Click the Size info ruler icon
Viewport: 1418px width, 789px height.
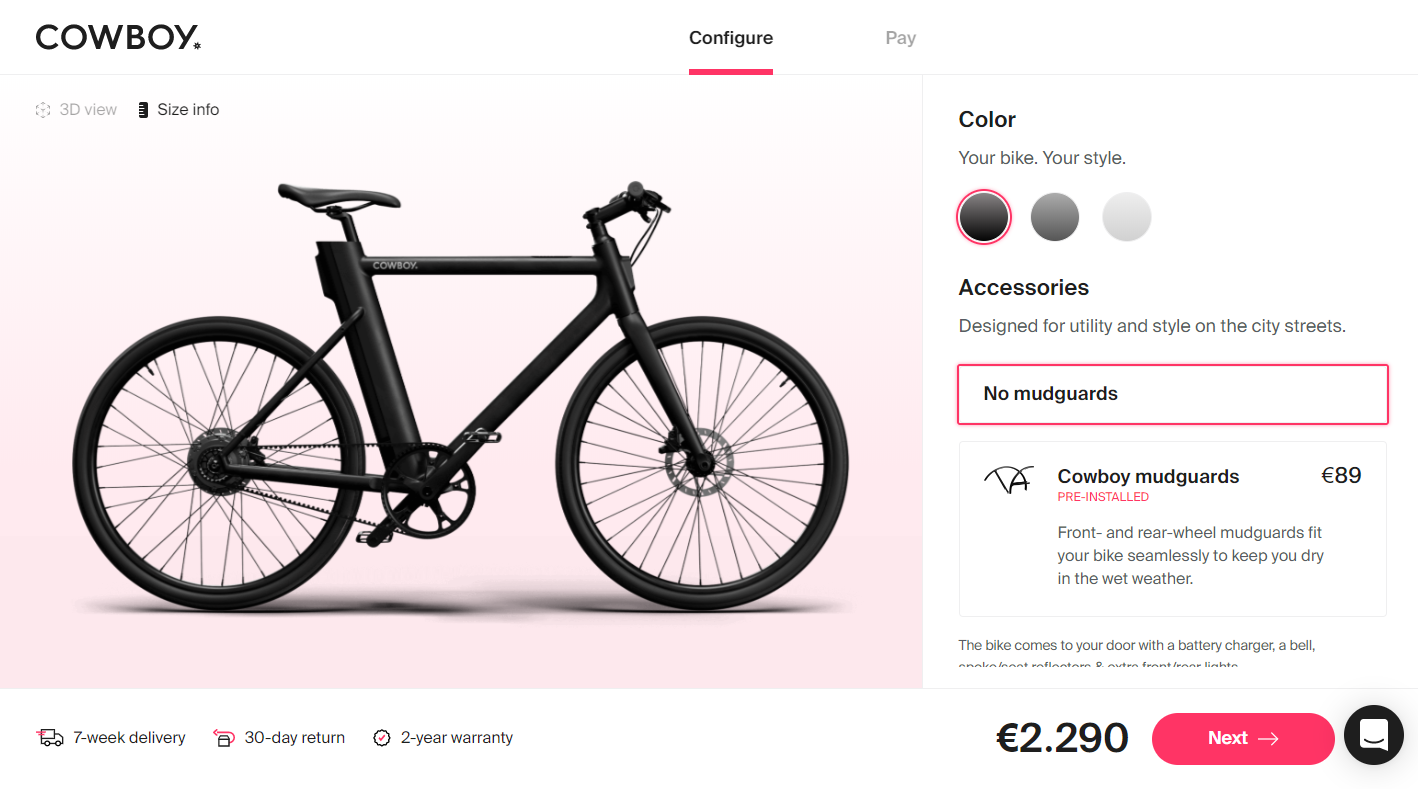pyautogui.click(x=143, y=110)
